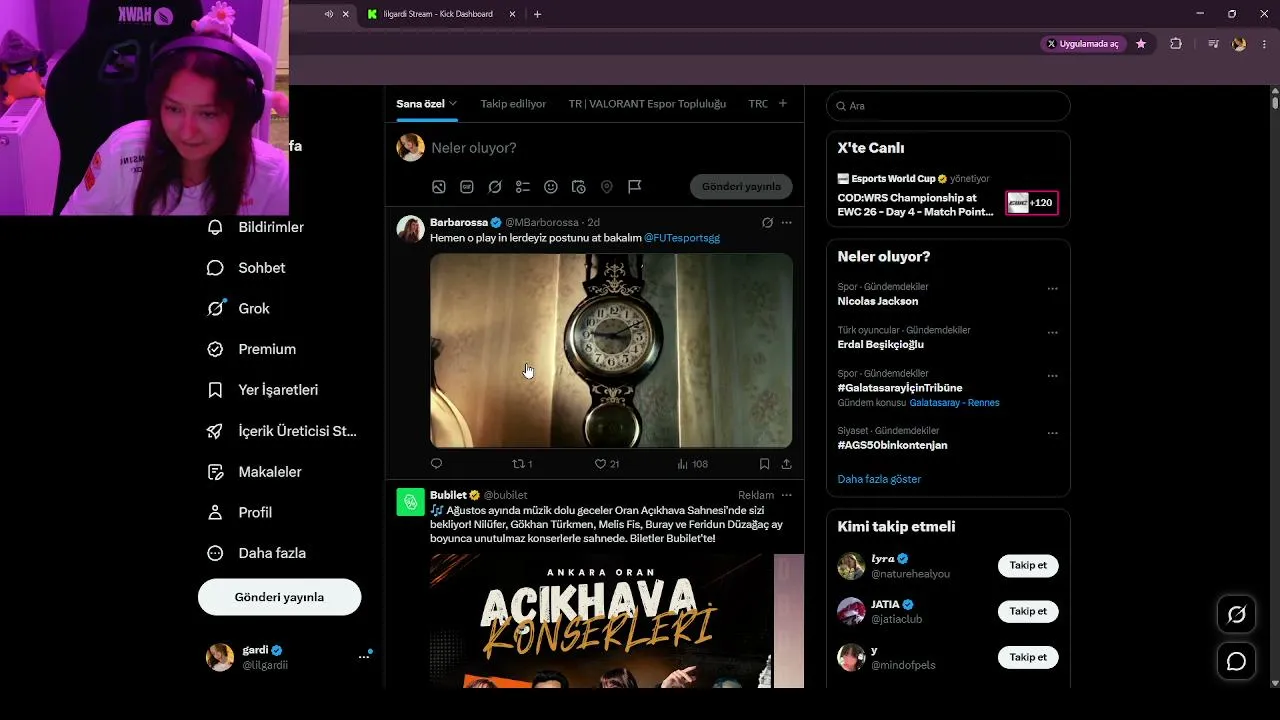Open floating Grok button at bottom right
Image resolution: width=1280 pixels, height=720 pixels.
(1236, 614)
